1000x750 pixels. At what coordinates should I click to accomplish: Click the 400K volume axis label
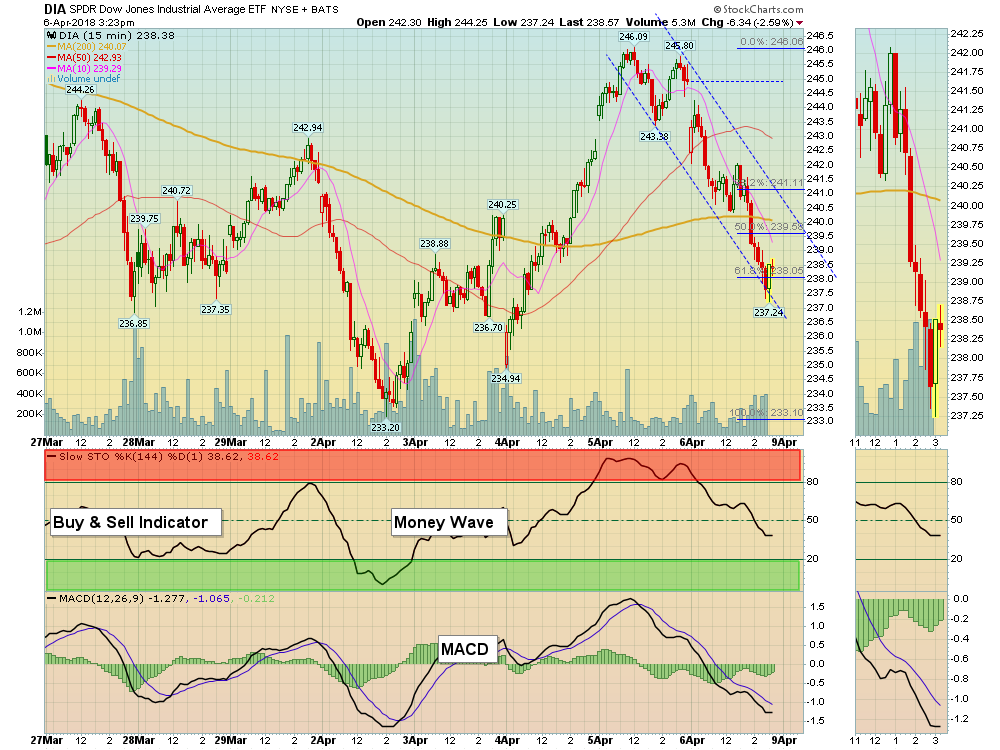click(x=29, y=393)
